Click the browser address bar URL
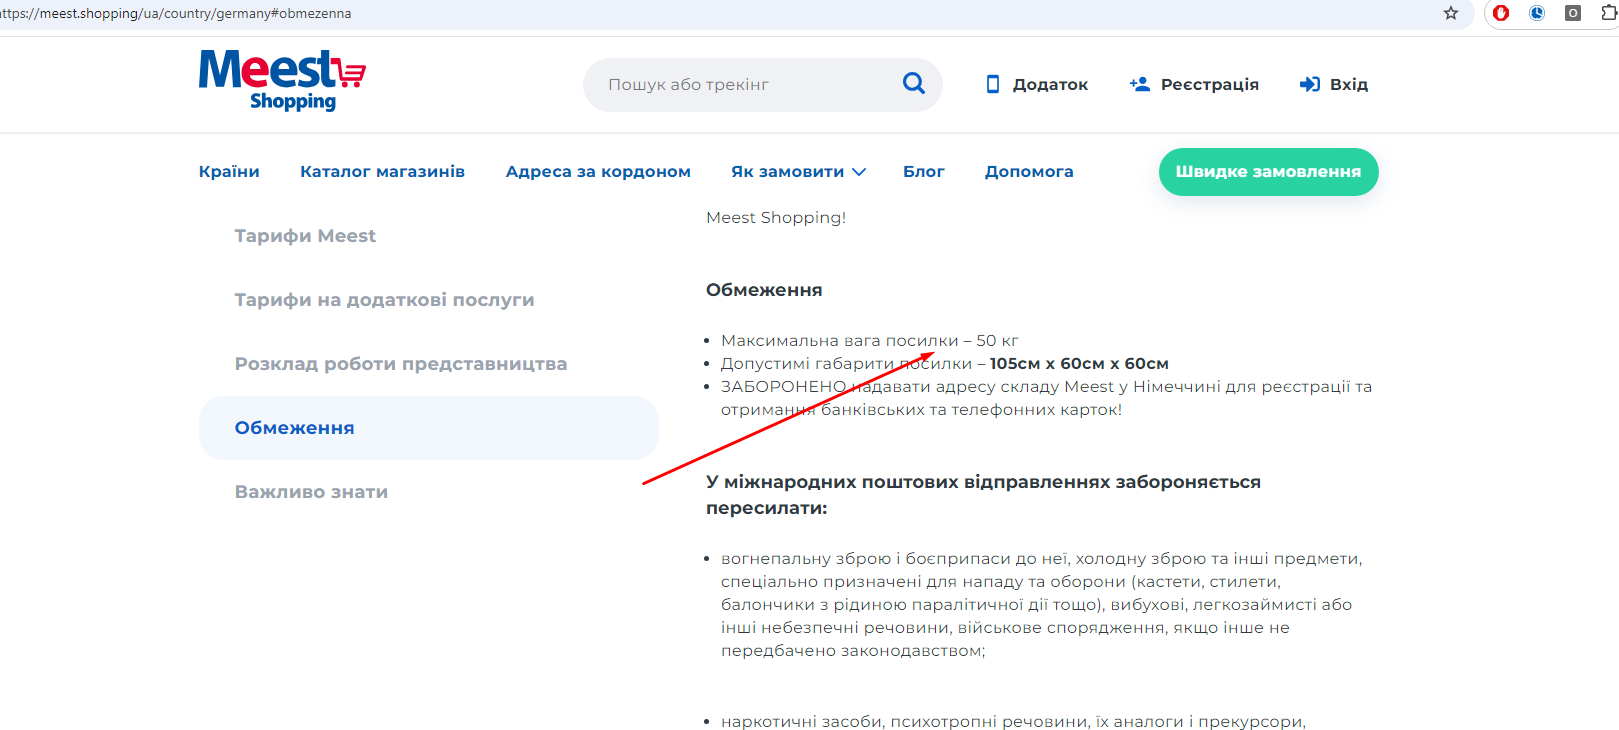Viewport: 1619px width, 730px height. pyautogui.click(x=176, y=13)
